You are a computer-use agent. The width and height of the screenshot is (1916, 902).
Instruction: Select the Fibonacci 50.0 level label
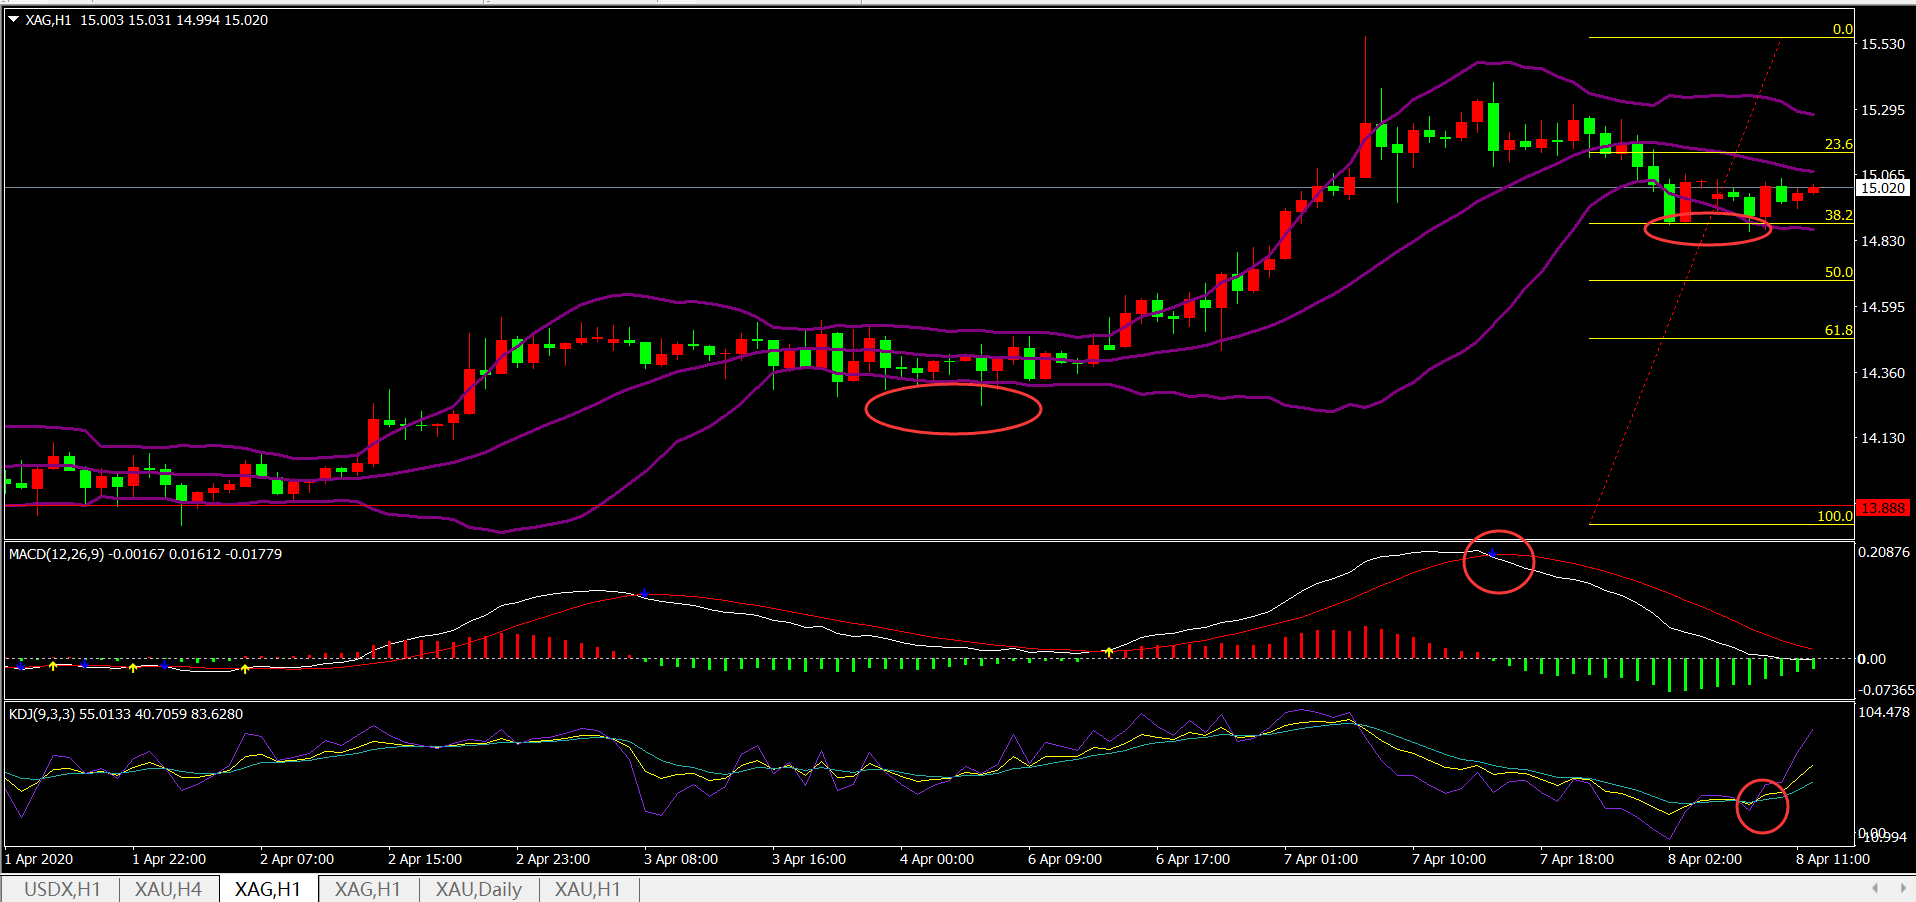coord(1838,272)
